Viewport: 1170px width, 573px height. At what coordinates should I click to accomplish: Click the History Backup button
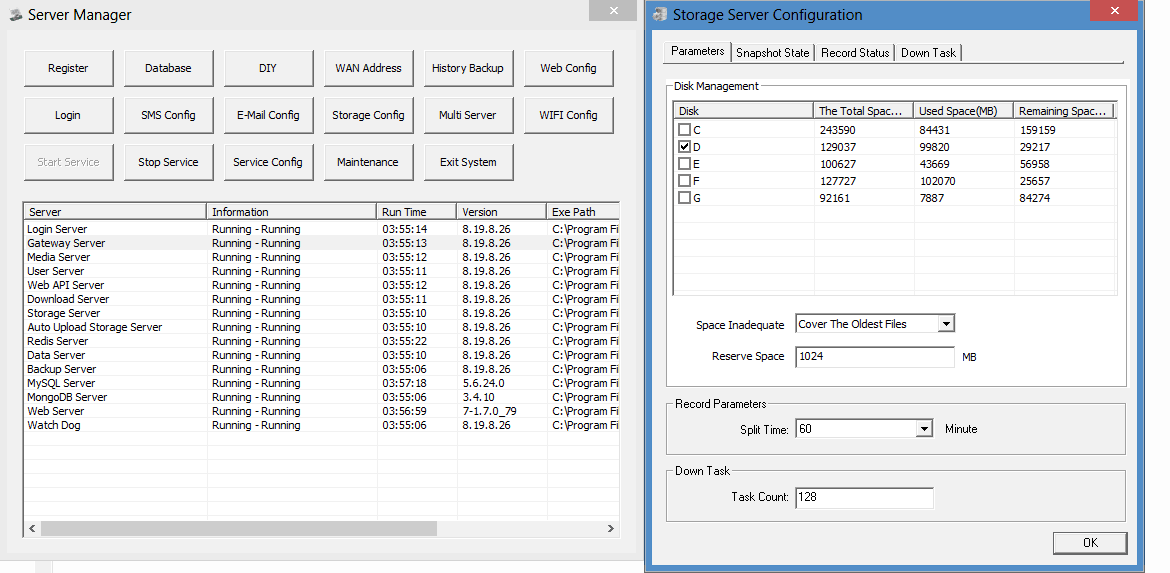(469, 68)
